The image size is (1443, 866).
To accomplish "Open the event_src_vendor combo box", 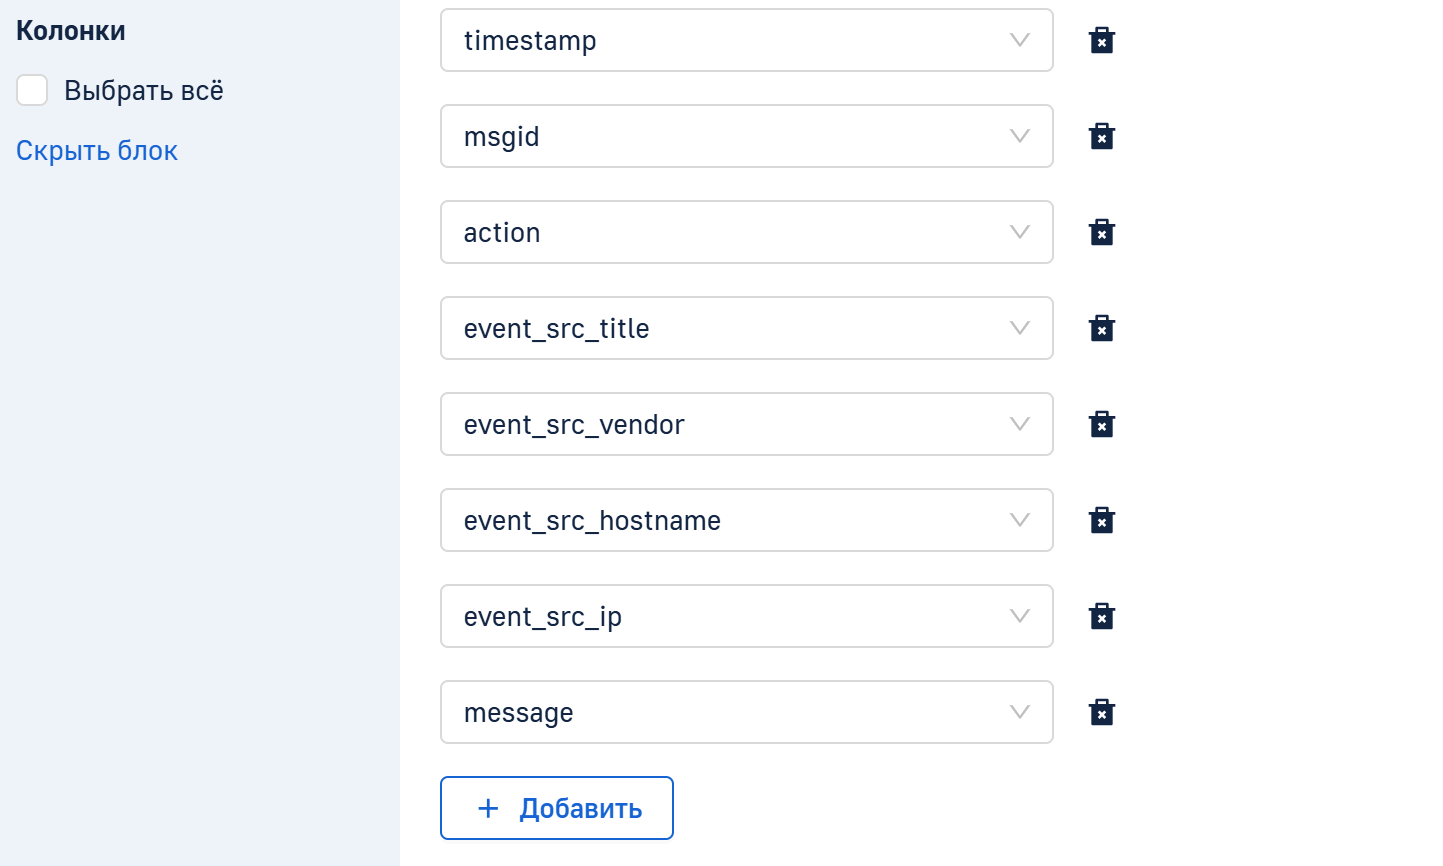I will (746, 424).
